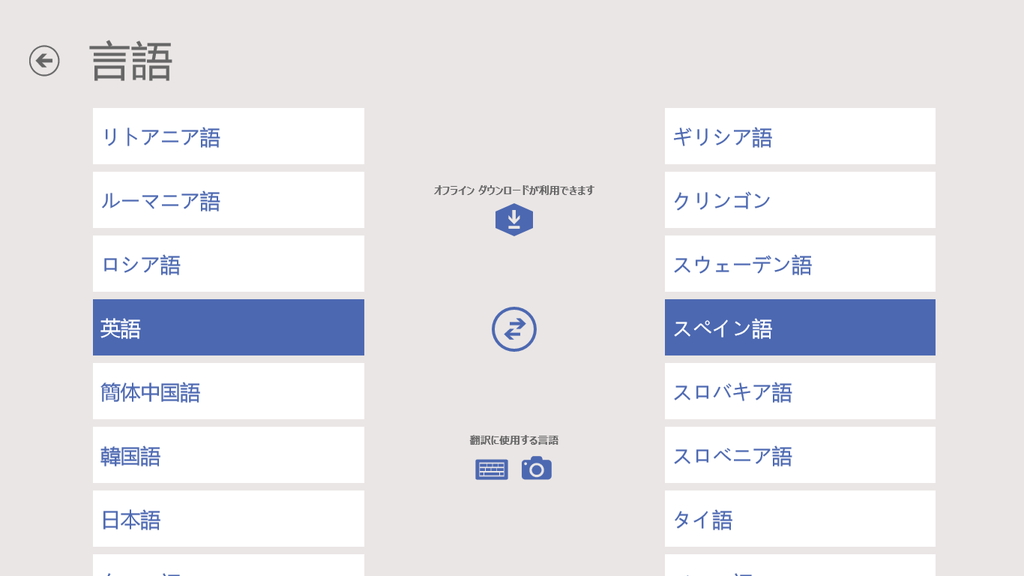Select スペイン語 as target language
Image resolution: width=1024 pixels, height=576 pixels.
coord(799,327)
